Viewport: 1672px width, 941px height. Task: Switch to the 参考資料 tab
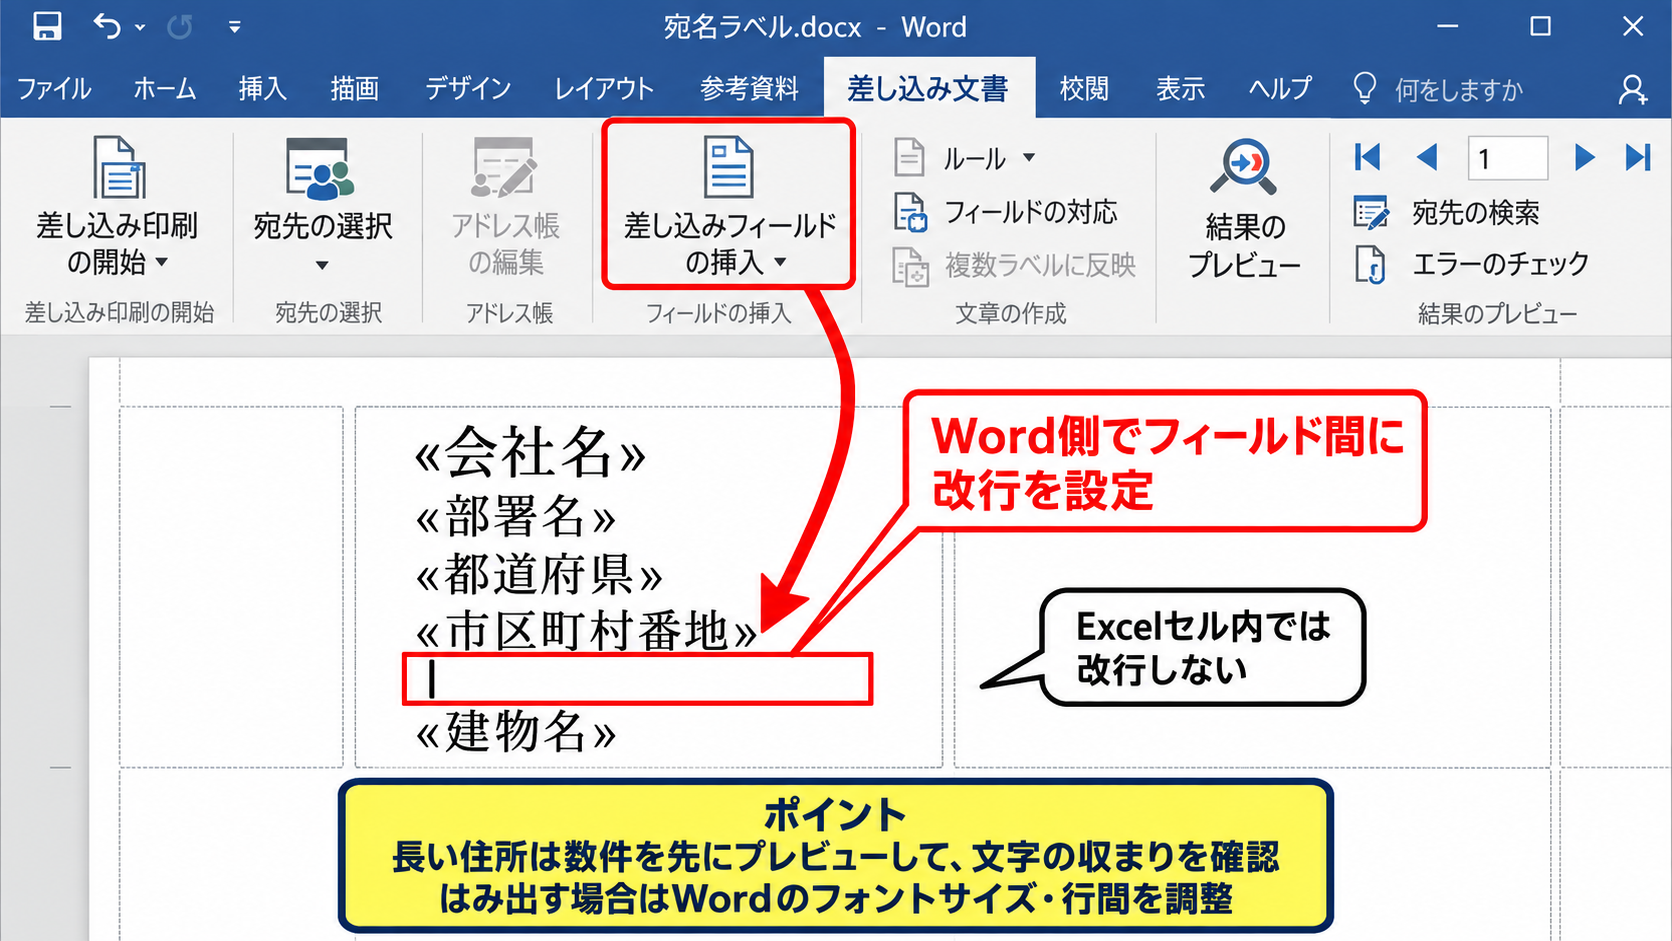(x=749, y=89)
